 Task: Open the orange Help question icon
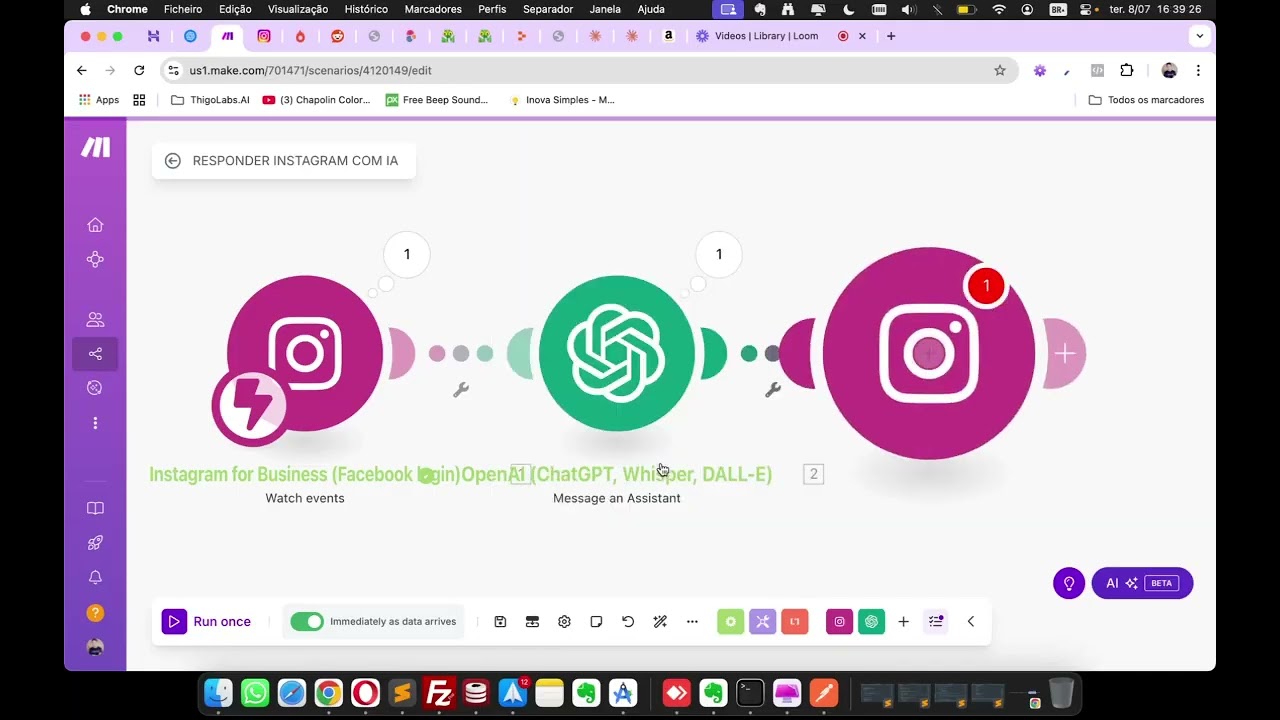coord(95,612)
